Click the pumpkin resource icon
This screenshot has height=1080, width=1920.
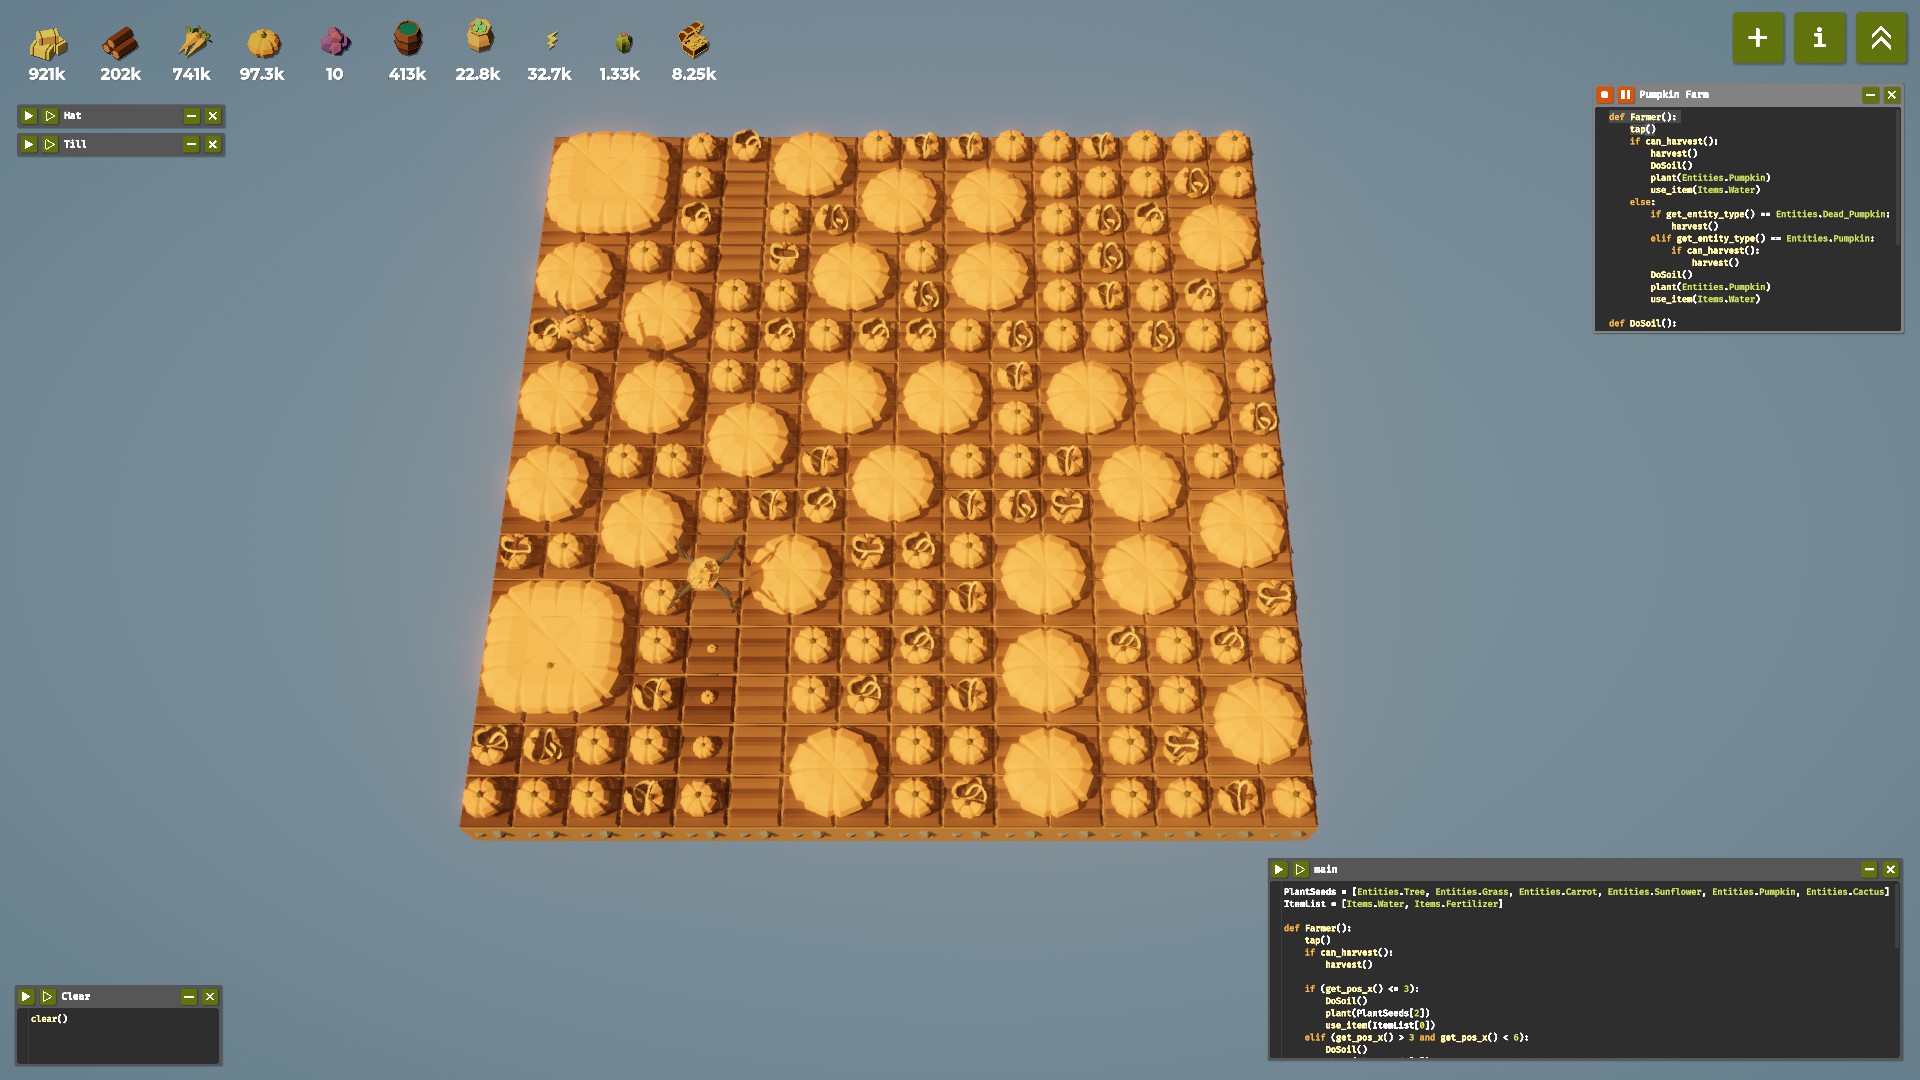(263, 42)
